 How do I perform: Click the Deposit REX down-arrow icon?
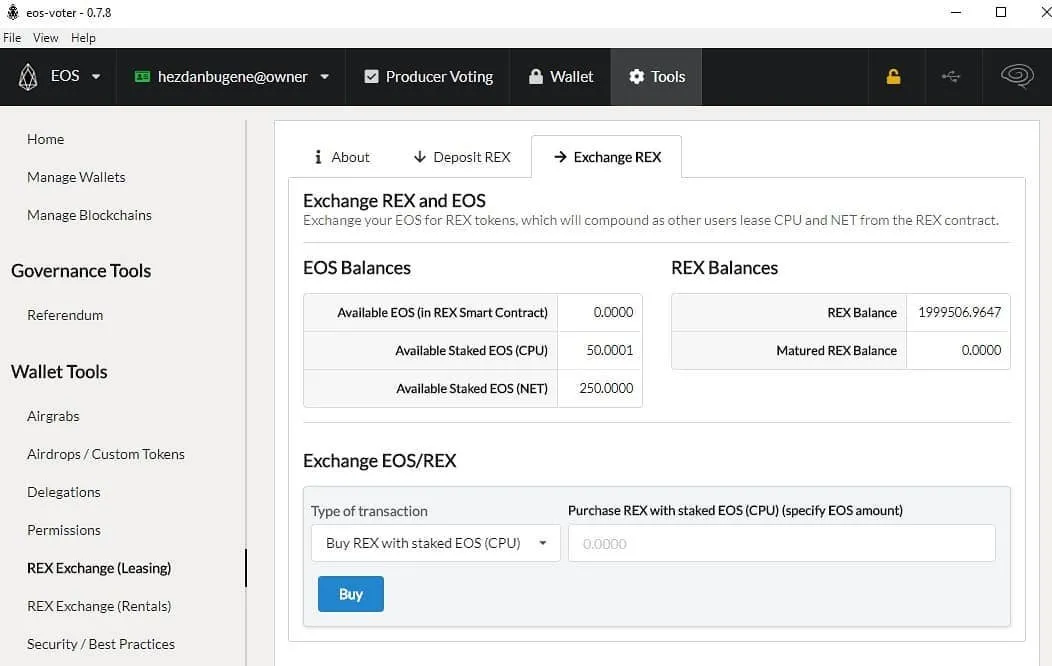point(419,157)
